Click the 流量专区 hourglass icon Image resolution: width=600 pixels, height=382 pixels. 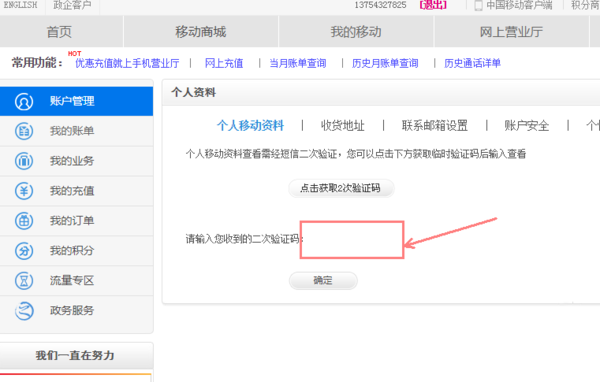(24, 281)
